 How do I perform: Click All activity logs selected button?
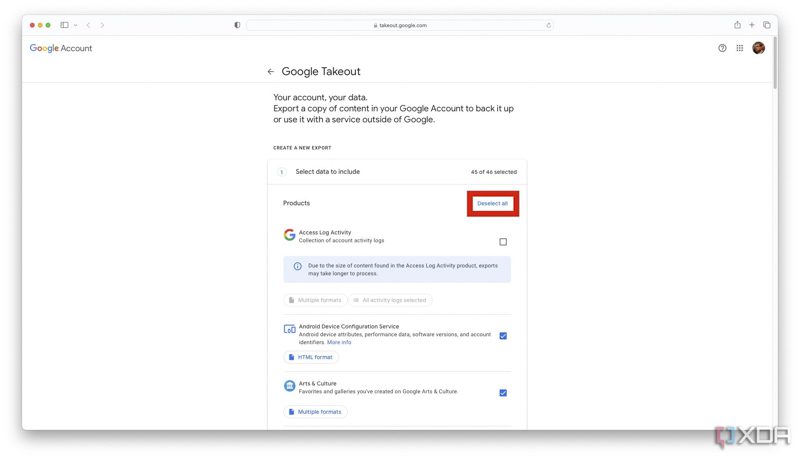click(x=390, y=300)
